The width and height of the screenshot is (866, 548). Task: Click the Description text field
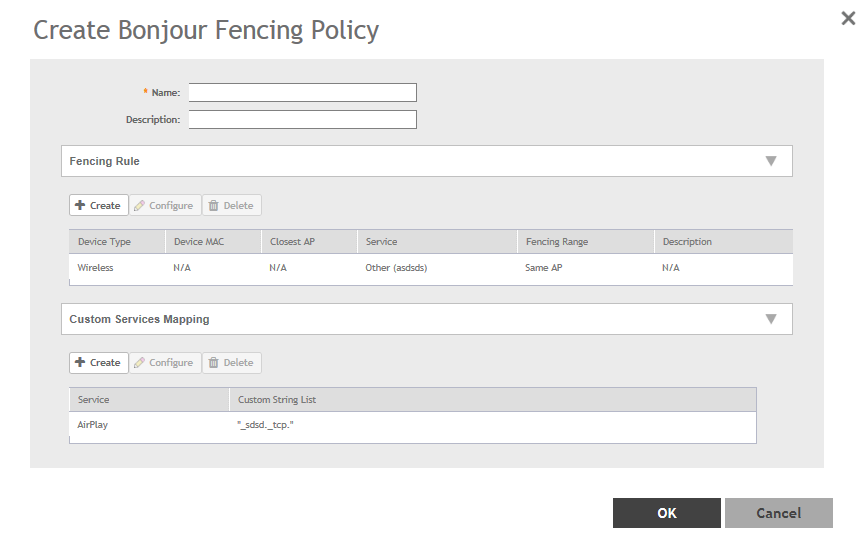click(x=302, y=120)
